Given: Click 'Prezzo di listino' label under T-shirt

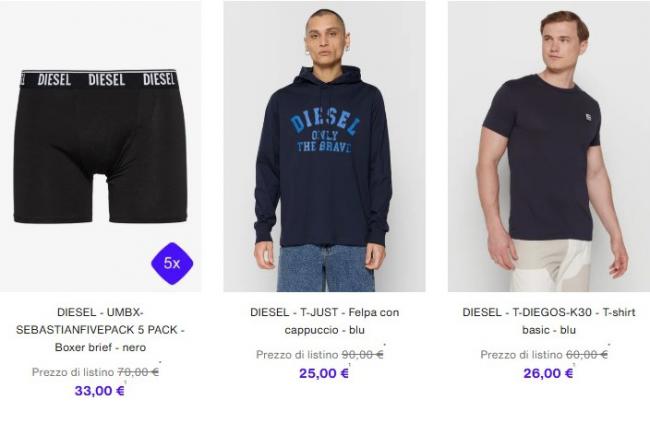Looking at the screenshot, I should click(521, 355).
